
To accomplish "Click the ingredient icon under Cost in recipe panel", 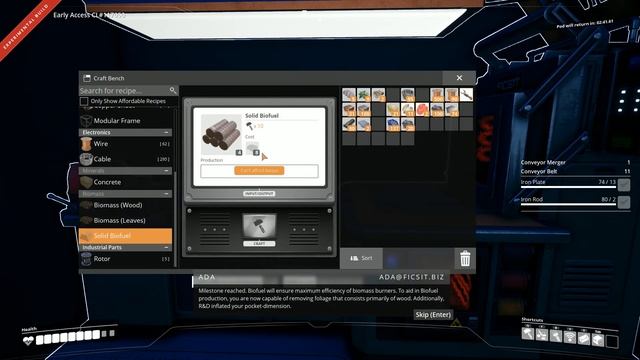I will (x=253, y=148).
